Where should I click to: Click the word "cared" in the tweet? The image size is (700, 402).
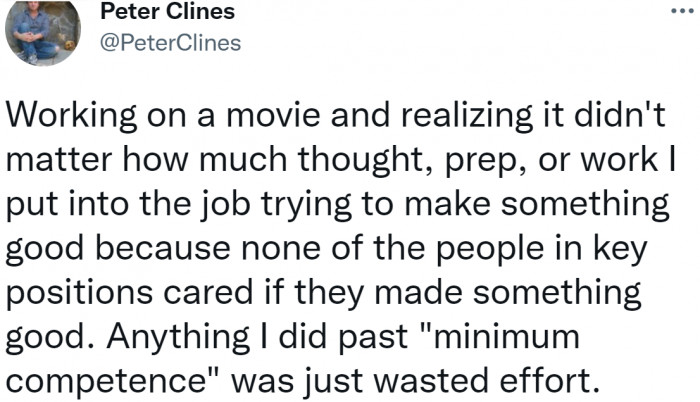click(x=208, y=293)
